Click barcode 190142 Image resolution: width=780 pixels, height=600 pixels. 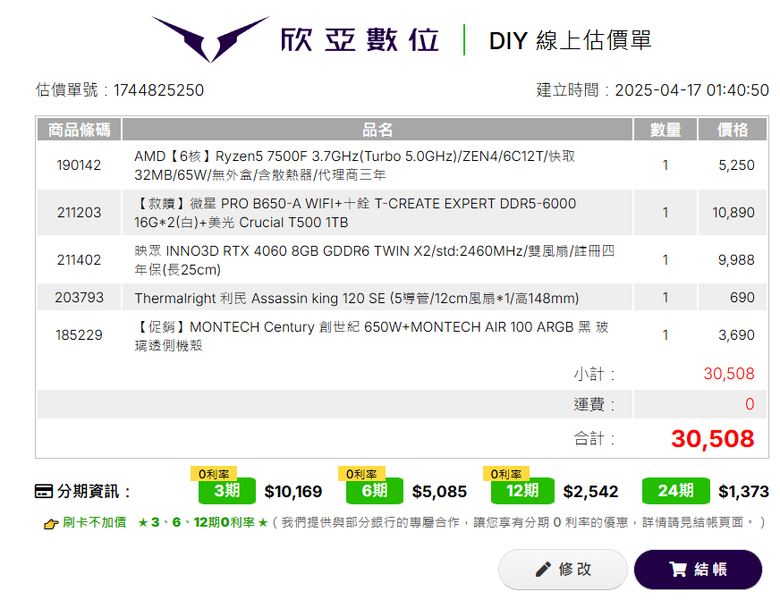point(79,165)
